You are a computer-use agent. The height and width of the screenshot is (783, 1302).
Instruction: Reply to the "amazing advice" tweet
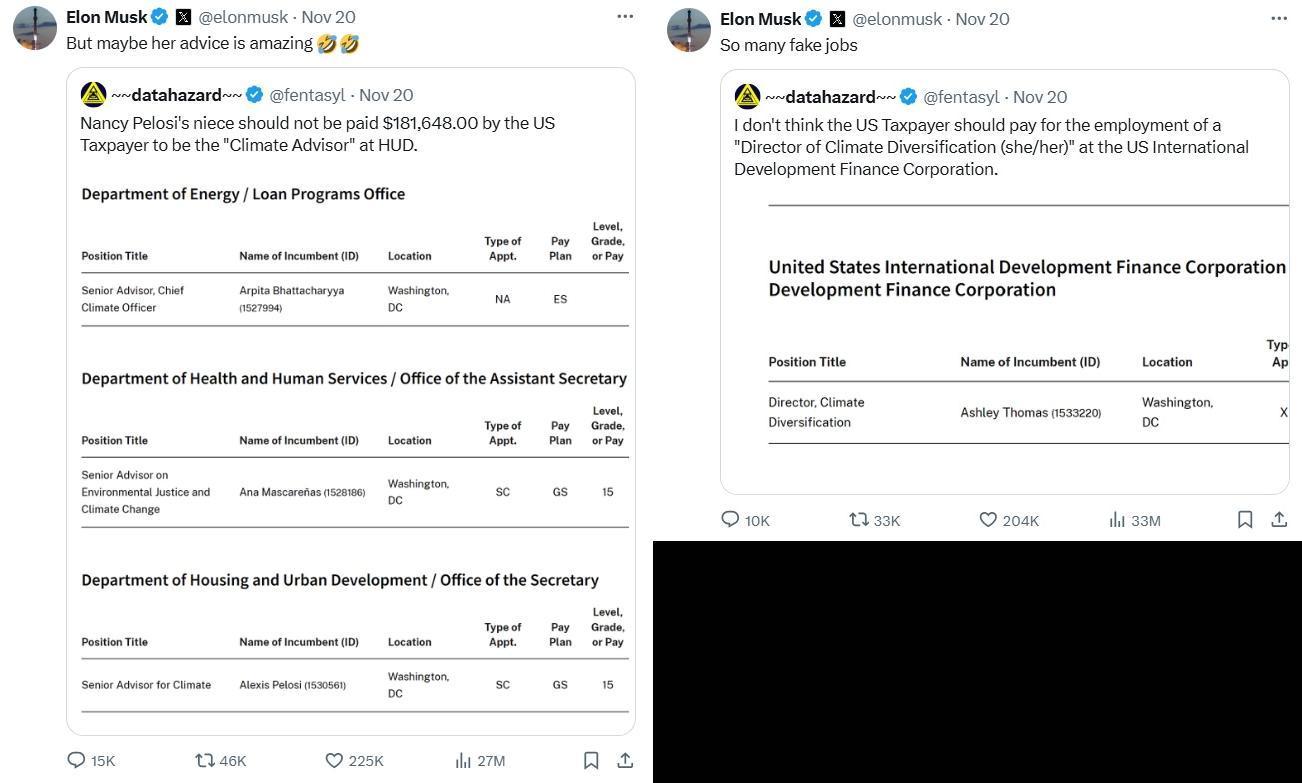pyautogui.click(x=77, y=761)
